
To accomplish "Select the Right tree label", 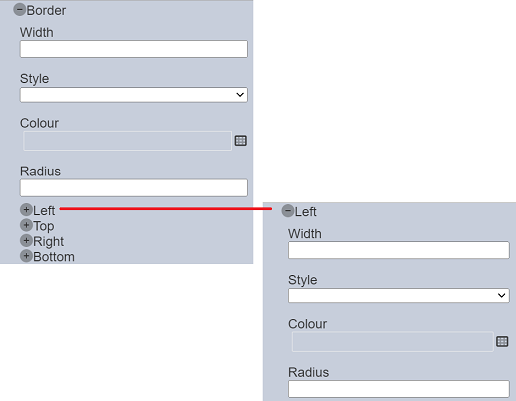I will pyautogui.click(x=48, y=241).
